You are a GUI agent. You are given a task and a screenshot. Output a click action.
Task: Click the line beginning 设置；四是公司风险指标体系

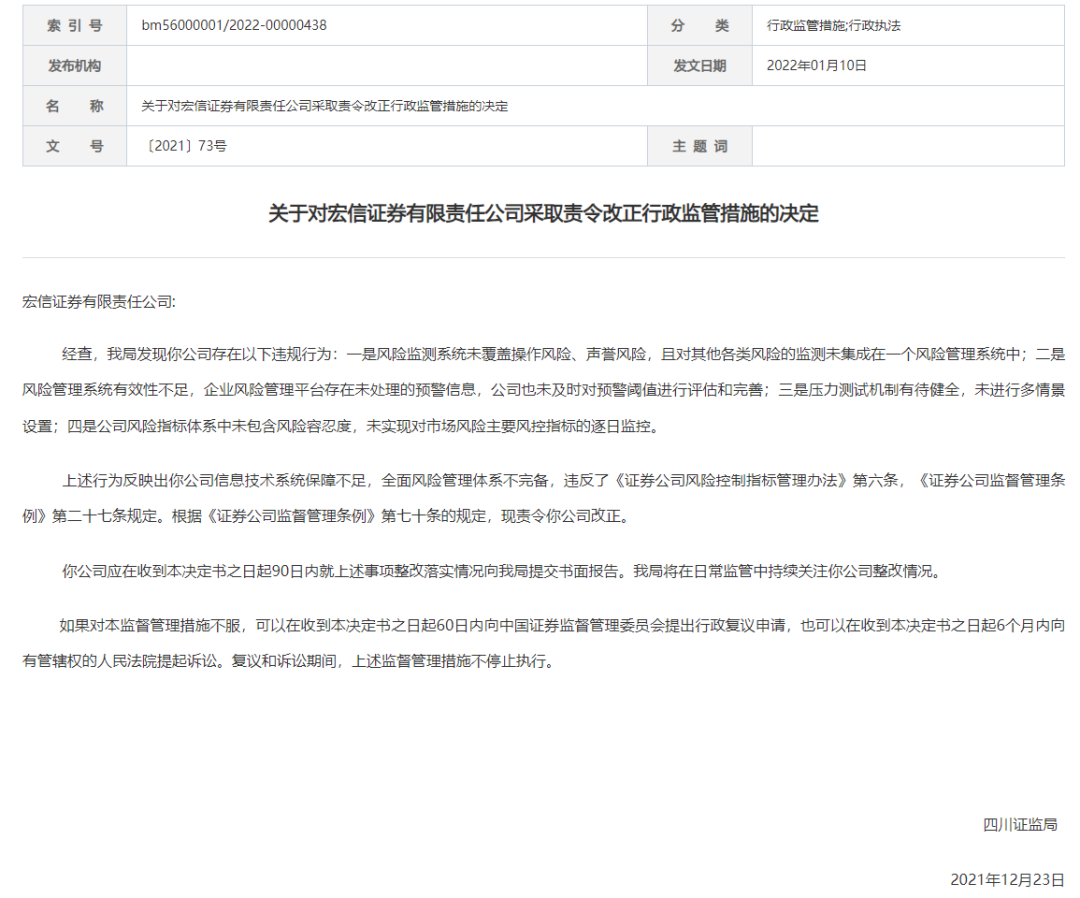341,426
